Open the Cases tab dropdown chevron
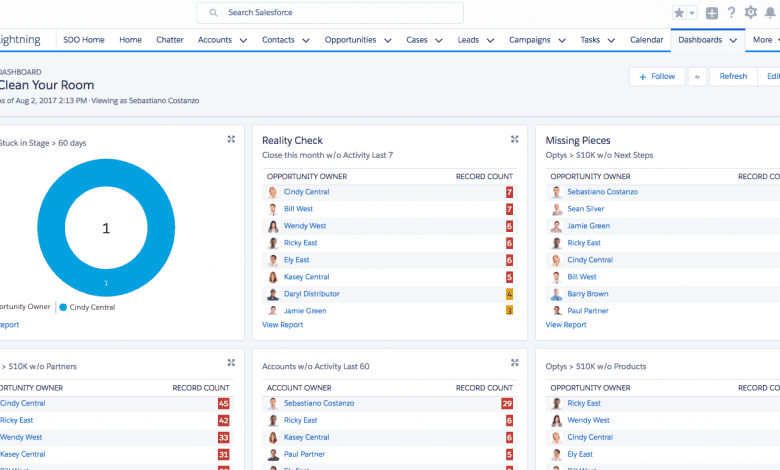Viewport: 780px width, 470px height. tap(439, 40)
